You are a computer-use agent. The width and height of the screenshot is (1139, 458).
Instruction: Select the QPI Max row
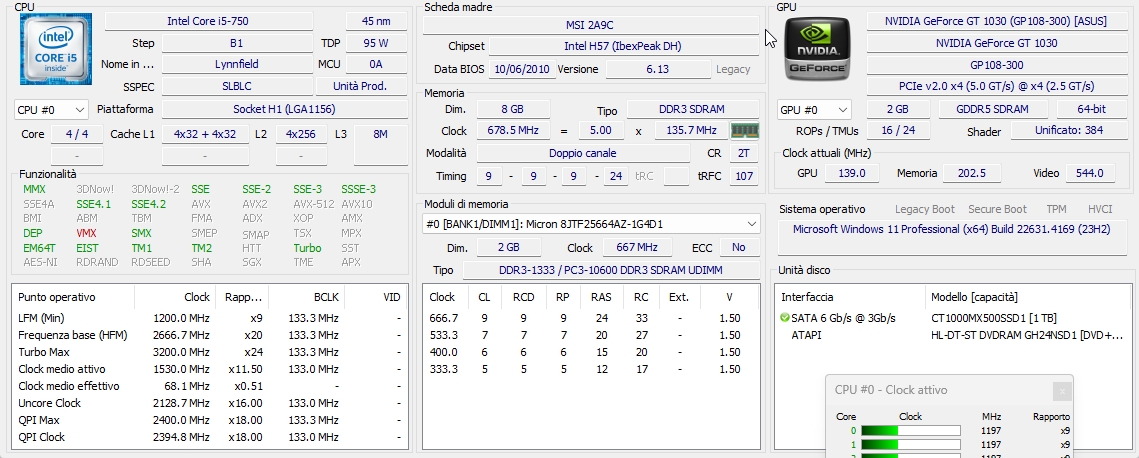coord(209,420)
